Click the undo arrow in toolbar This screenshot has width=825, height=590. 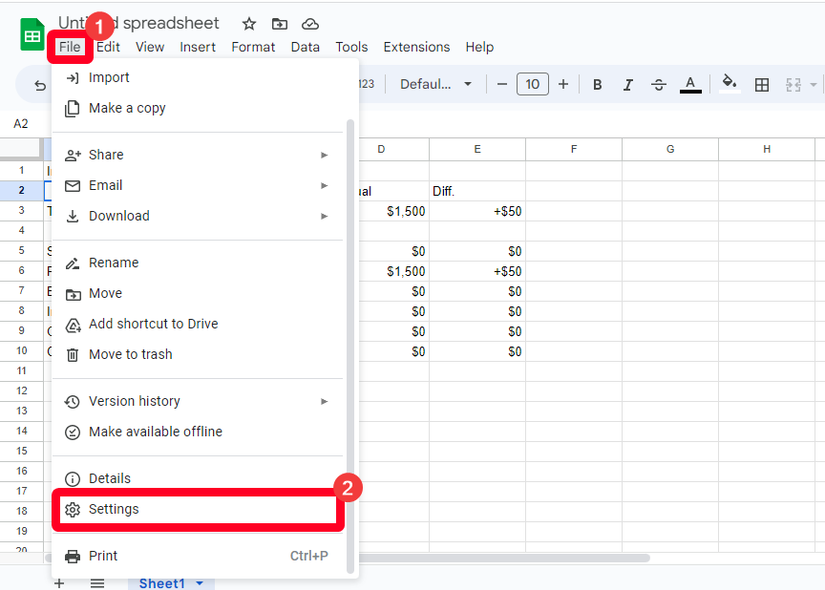pos(40,85)
